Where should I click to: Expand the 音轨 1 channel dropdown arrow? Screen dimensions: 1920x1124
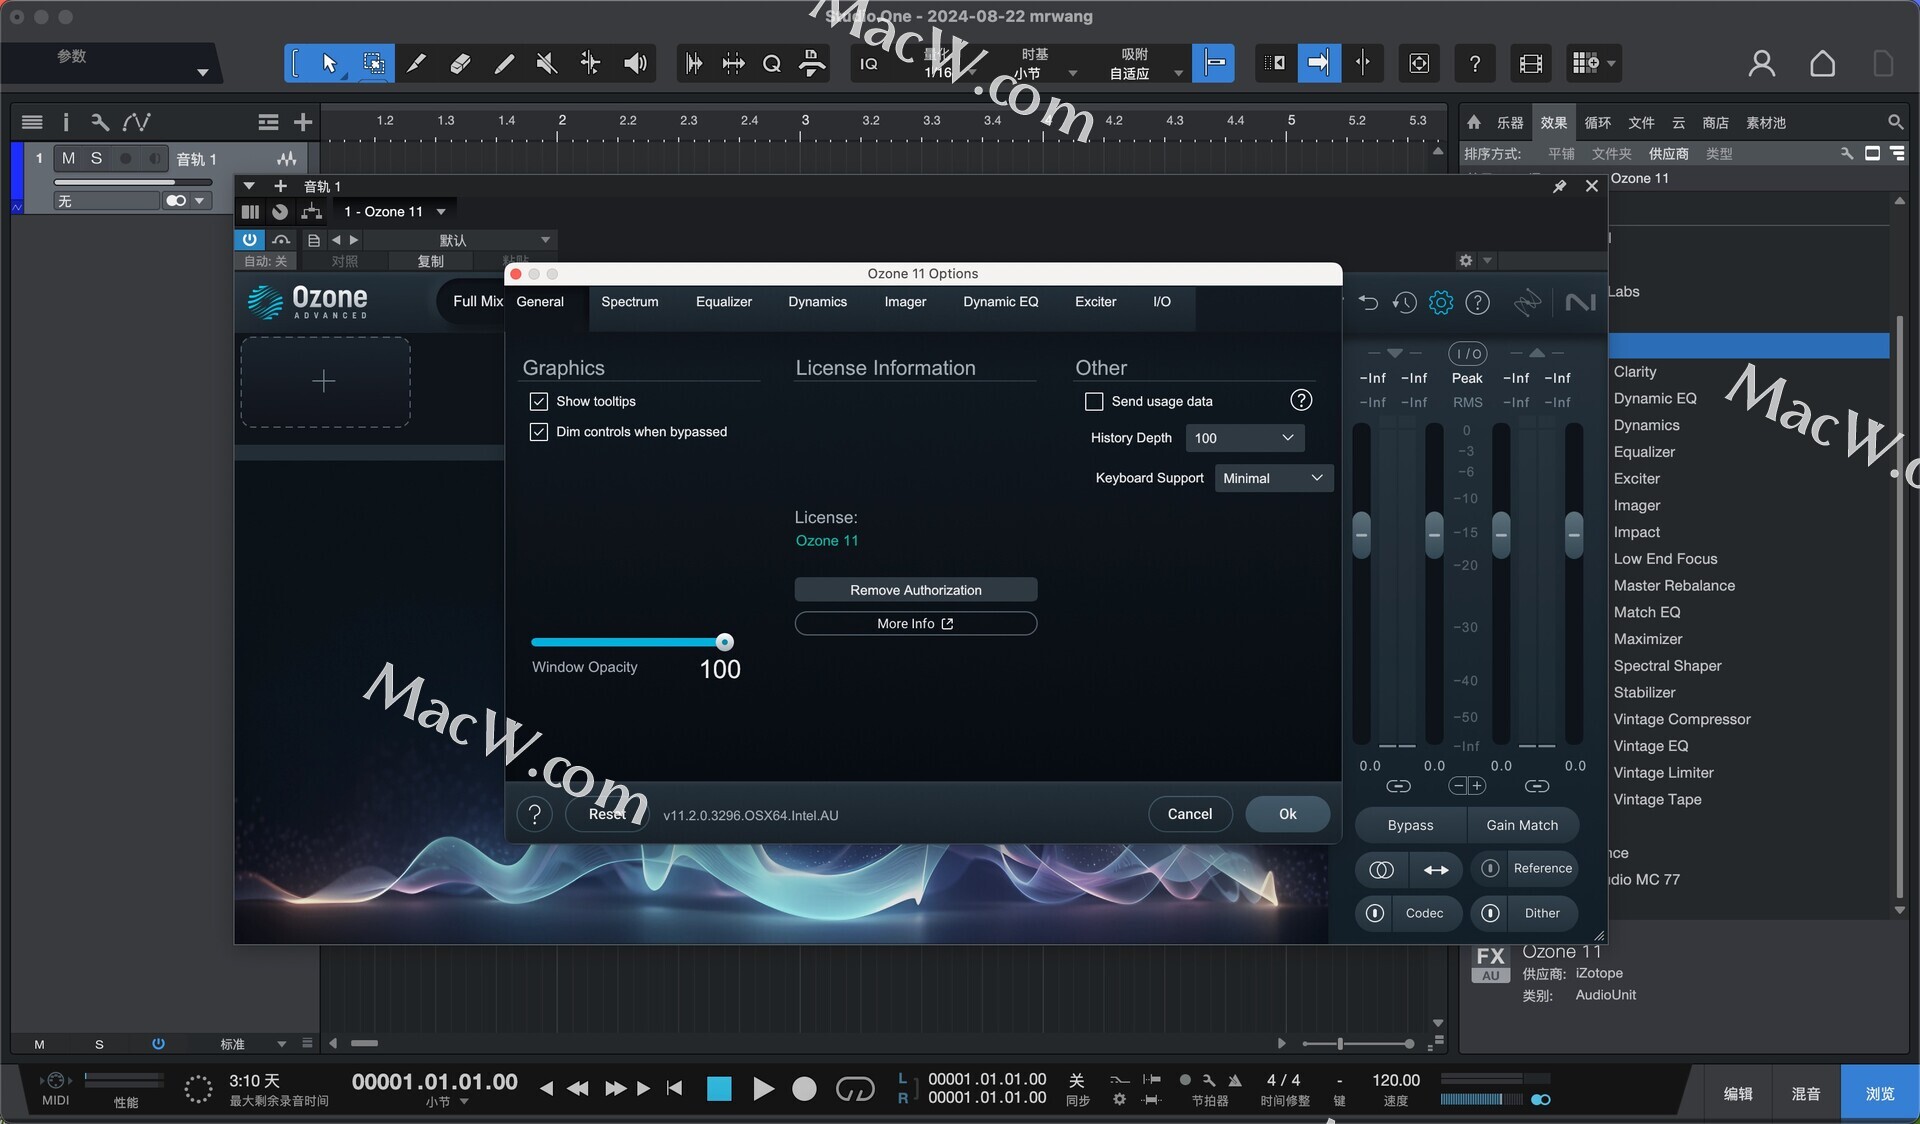coord(249,186)
